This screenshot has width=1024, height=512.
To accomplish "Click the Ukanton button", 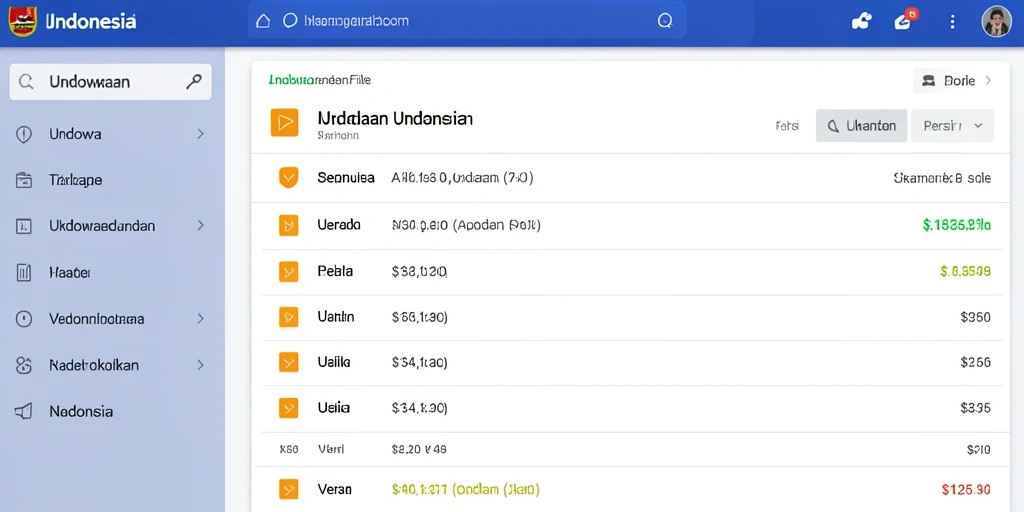I will tap(861, 125).
